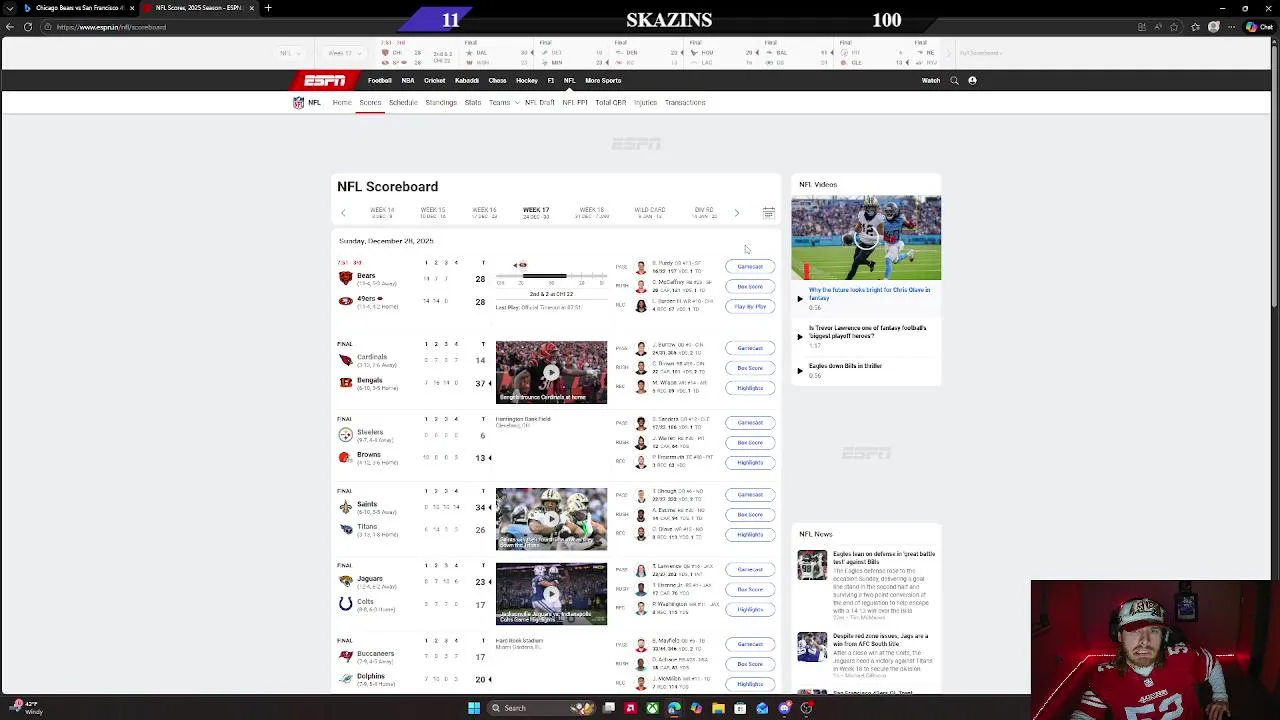This screenshot has height=720, width=1280.
Task: Open Play-by-Play for Bears vs 49ers
Action: pos(750,307)
